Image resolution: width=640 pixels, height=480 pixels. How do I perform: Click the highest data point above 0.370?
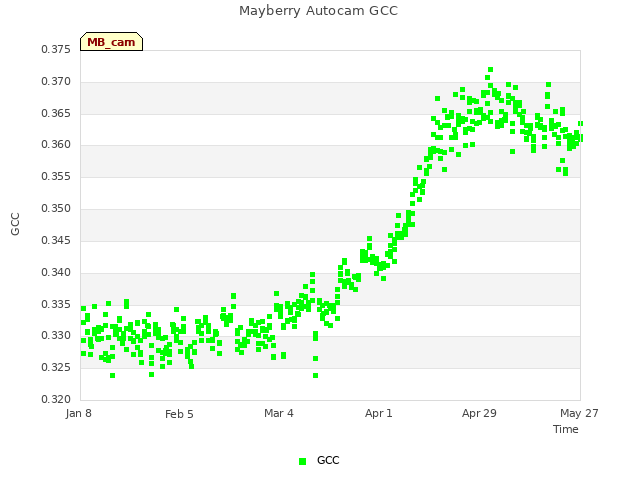click(x=491, y=70)
